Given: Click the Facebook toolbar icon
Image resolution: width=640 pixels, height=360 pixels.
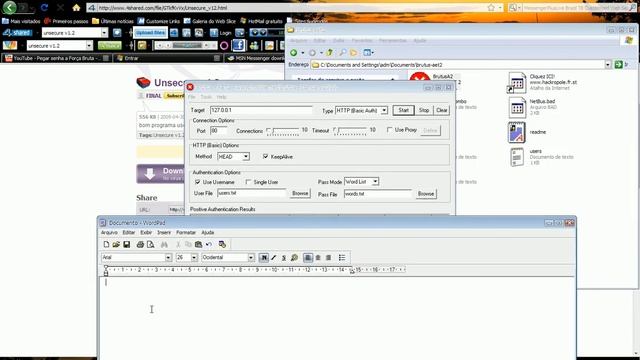Looking at the screenshot, I should (x=239, y=45).
